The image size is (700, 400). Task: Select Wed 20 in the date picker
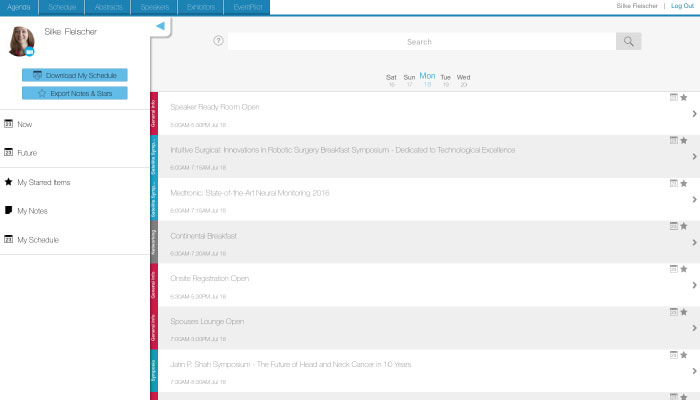point(463,80)
